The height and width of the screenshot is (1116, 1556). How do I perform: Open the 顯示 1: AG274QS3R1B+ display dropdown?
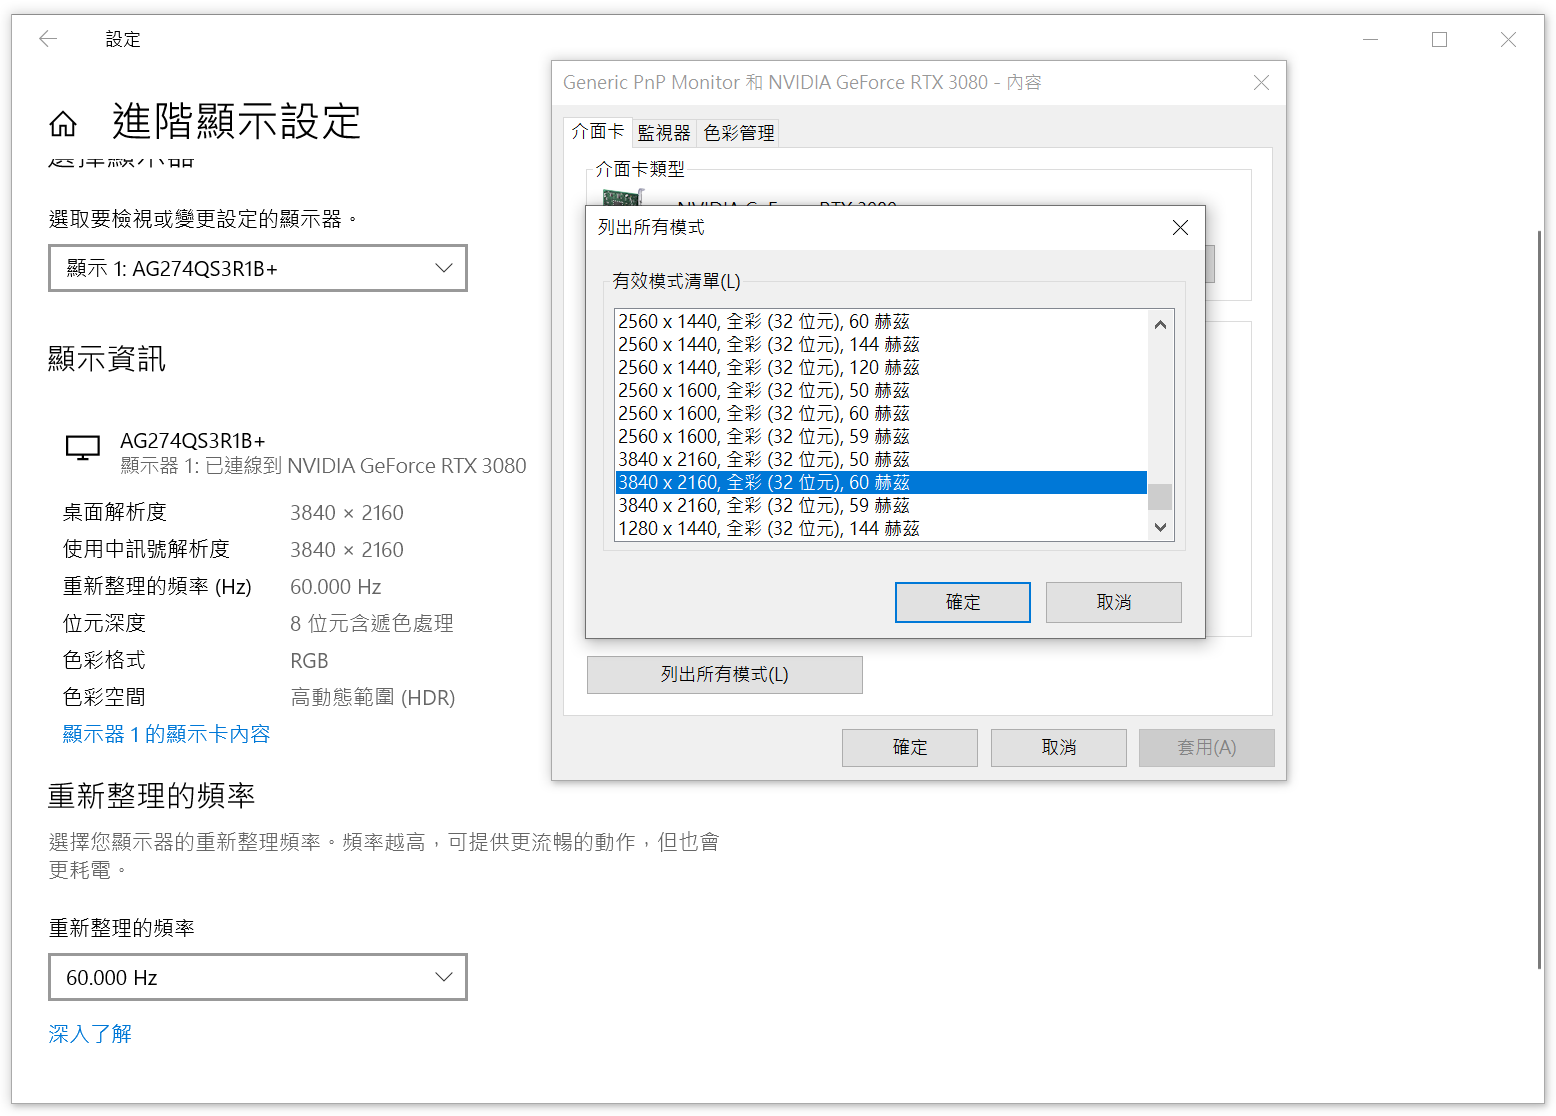[258, 268]
